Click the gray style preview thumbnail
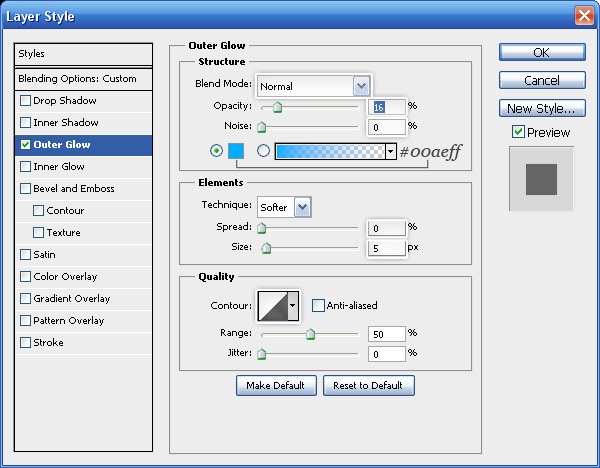600x468 pixels. click(541, 179)
